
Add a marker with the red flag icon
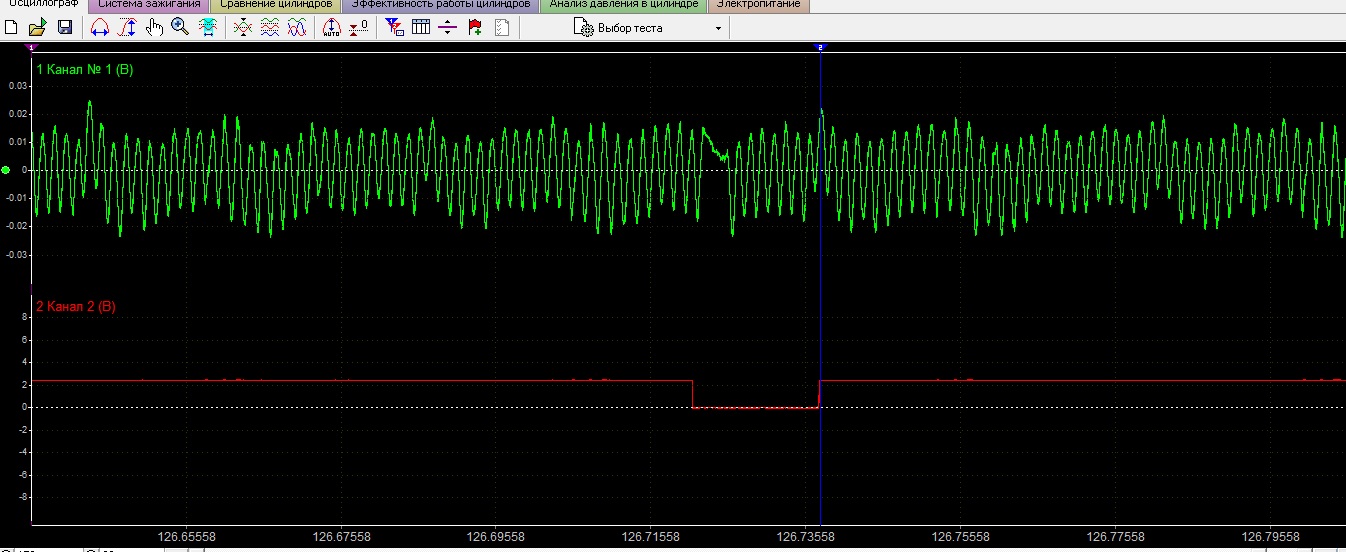click(475, 28)
